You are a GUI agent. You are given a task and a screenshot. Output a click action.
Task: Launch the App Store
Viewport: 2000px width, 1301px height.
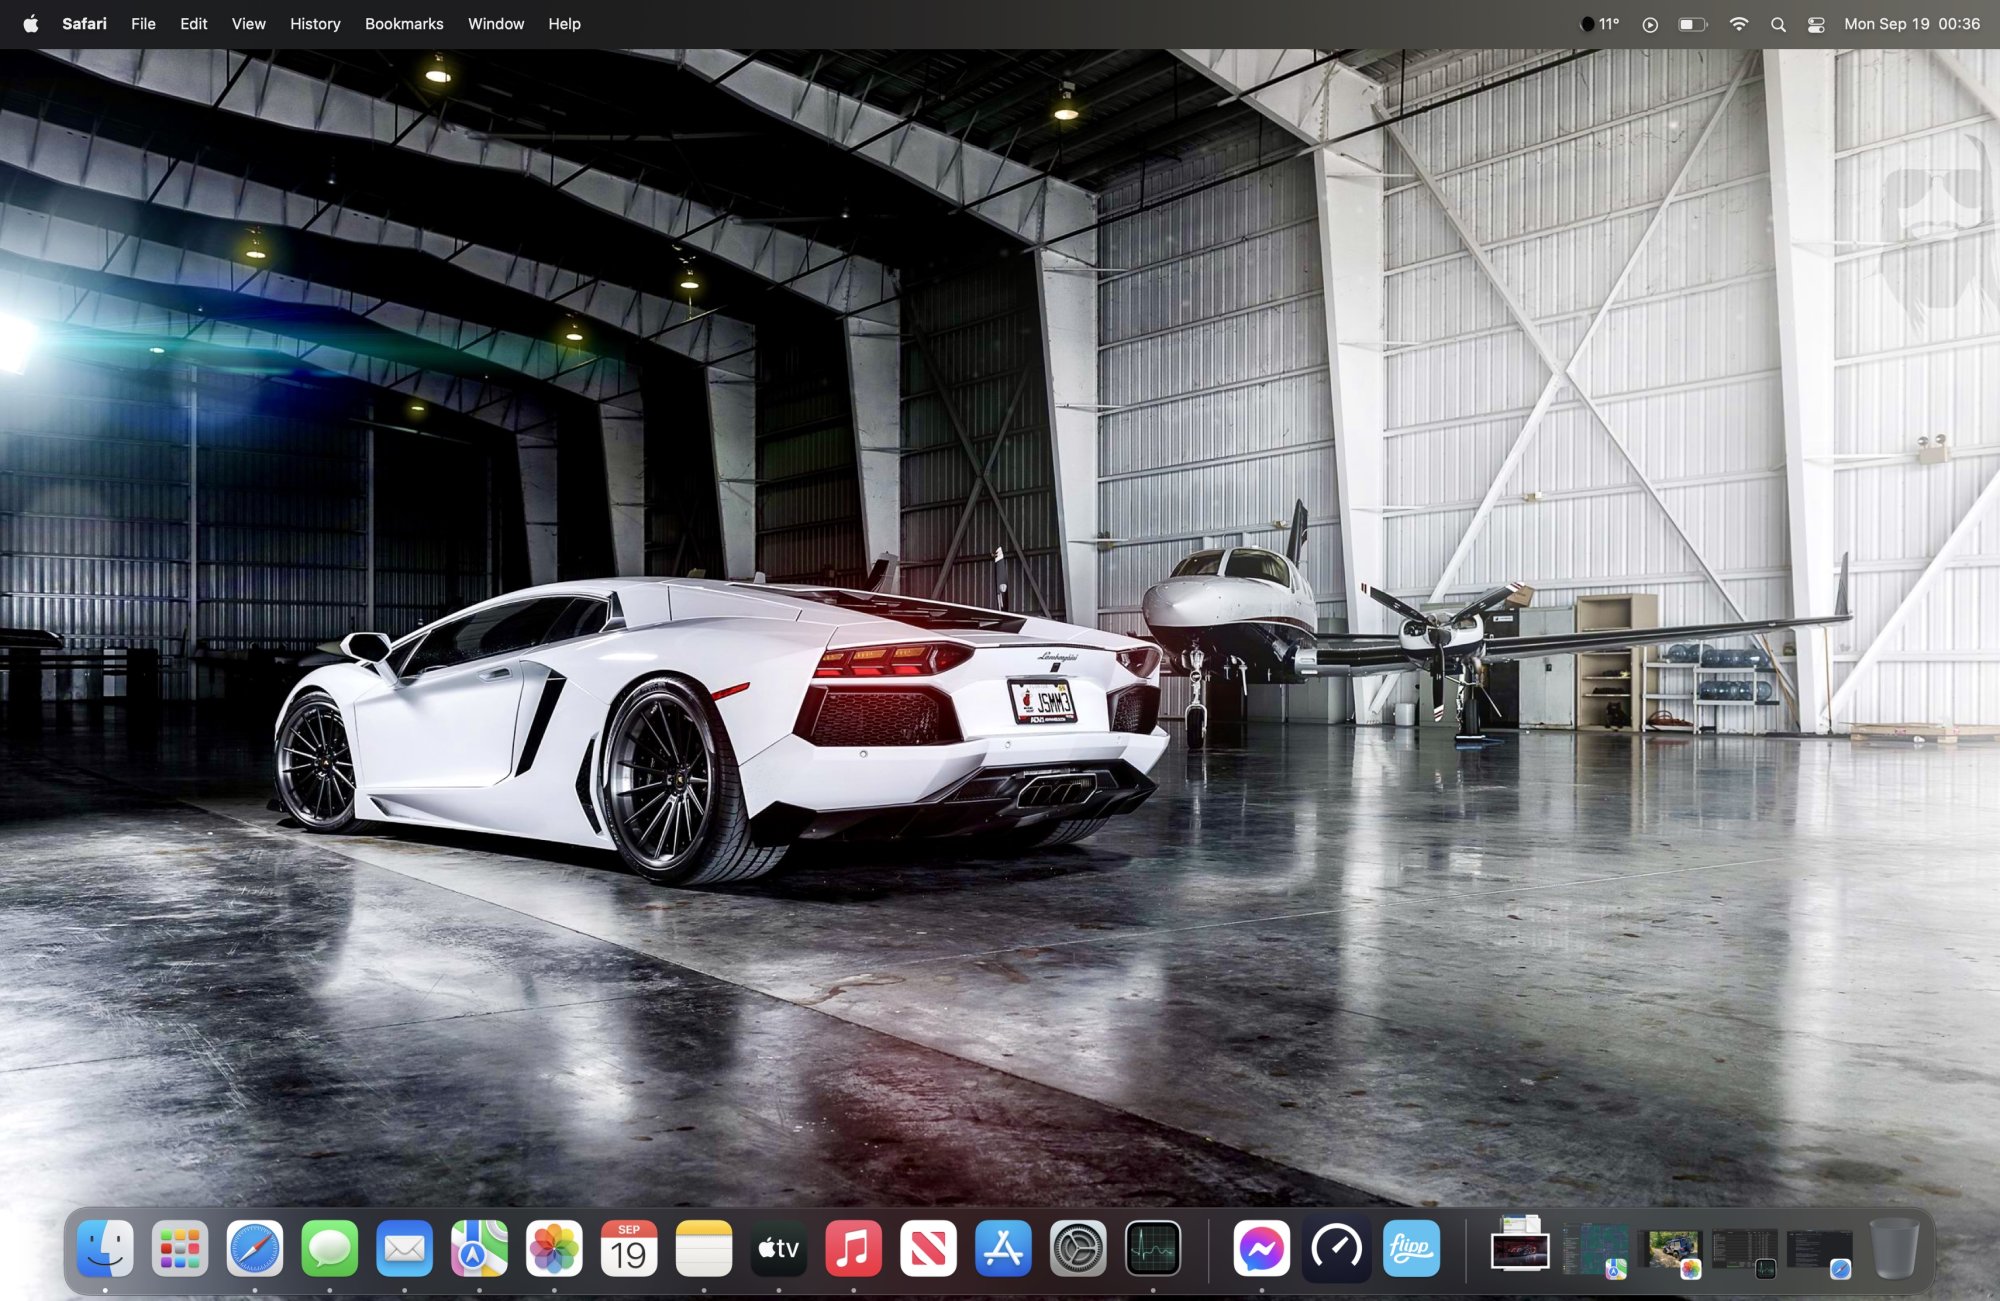1003,1248
